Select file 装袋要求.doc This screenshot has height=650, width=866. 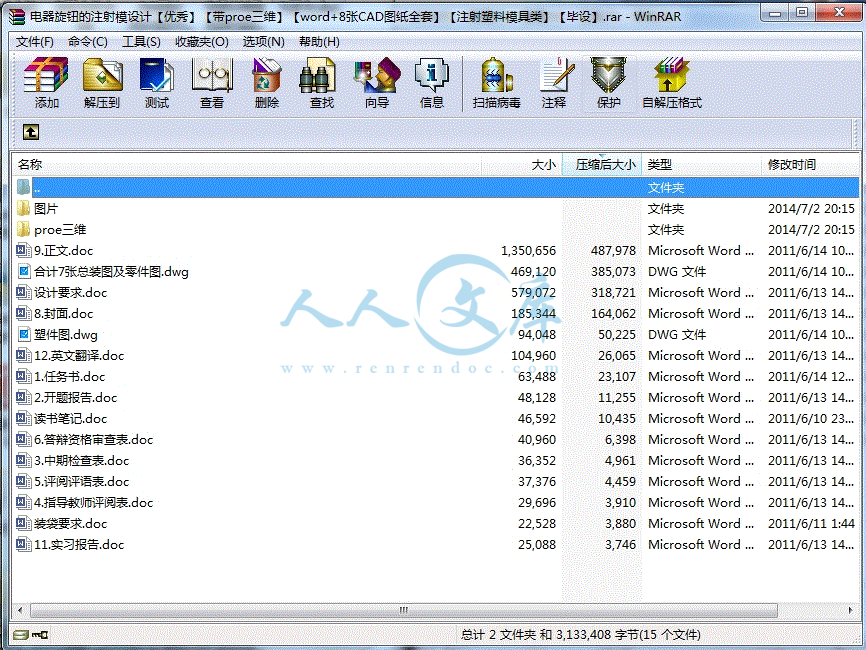[x=71, y=523]
